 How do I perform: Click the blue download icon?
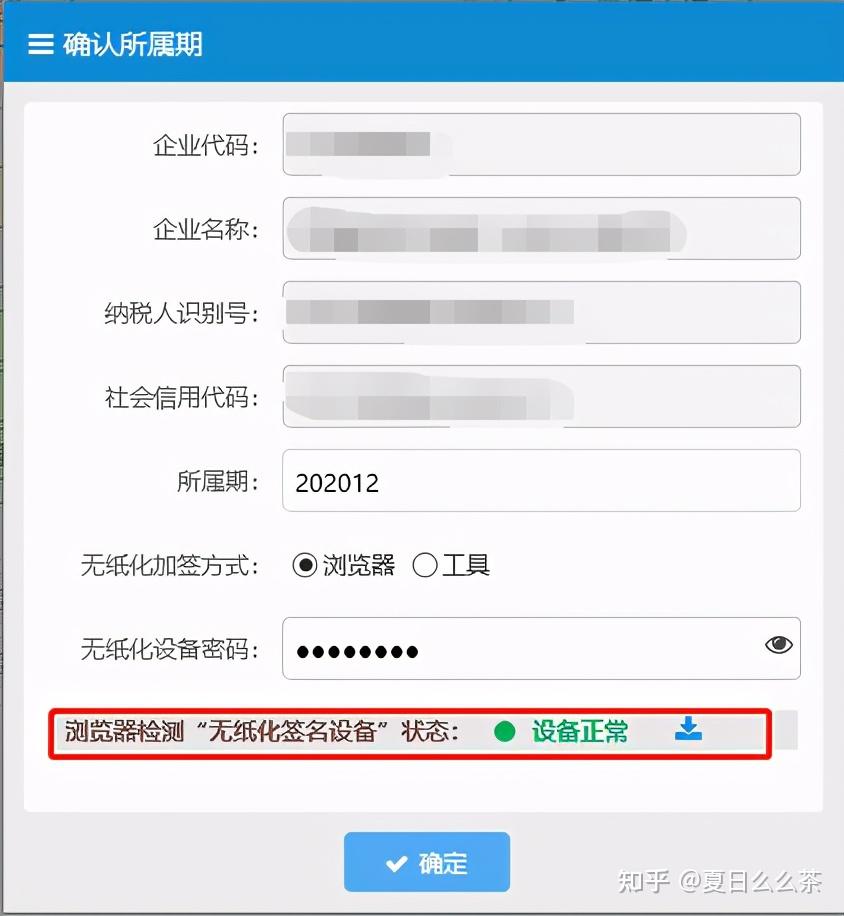[688, 728]
